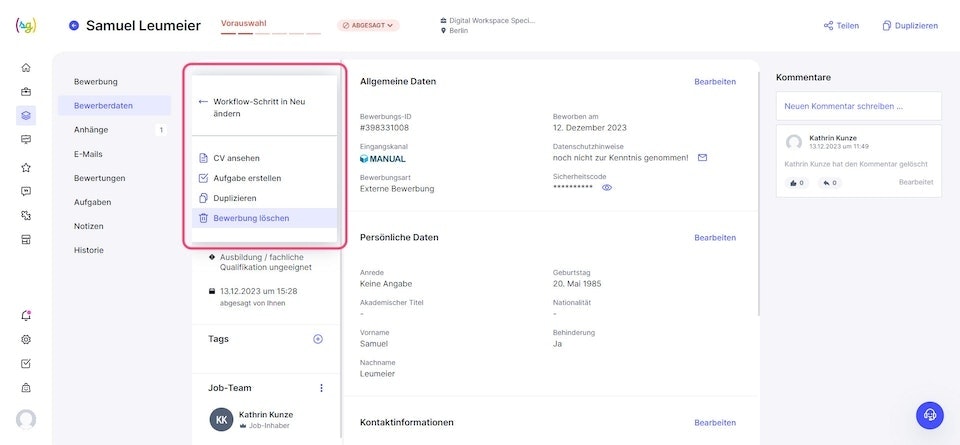Open the support headset chat button
This screenshot has width=960, height=445.
pyautogui.click(x=930, y=415)
